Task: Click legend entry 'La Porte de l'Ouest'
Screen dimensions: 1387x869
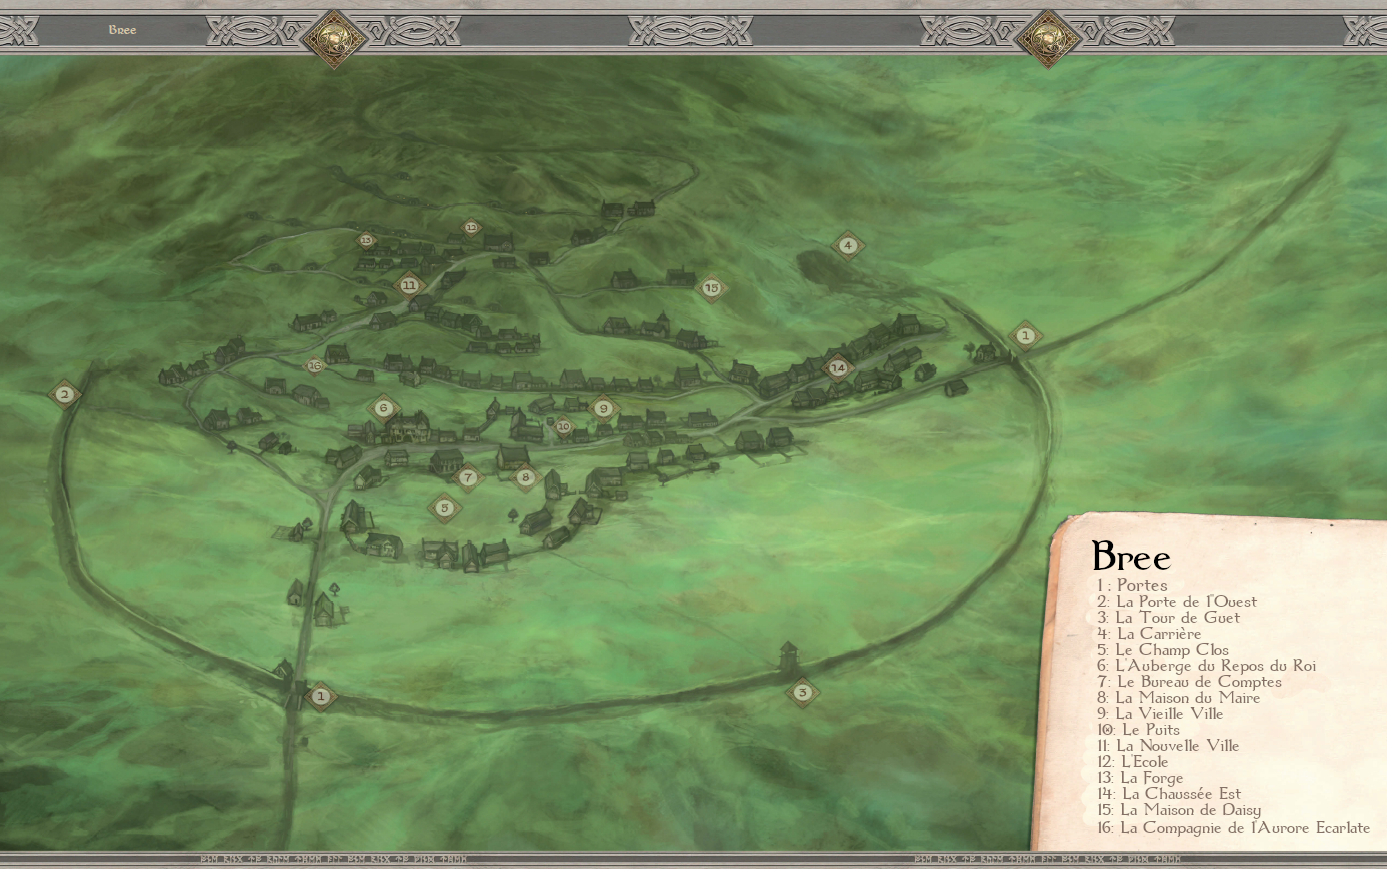Action: 1177,601
